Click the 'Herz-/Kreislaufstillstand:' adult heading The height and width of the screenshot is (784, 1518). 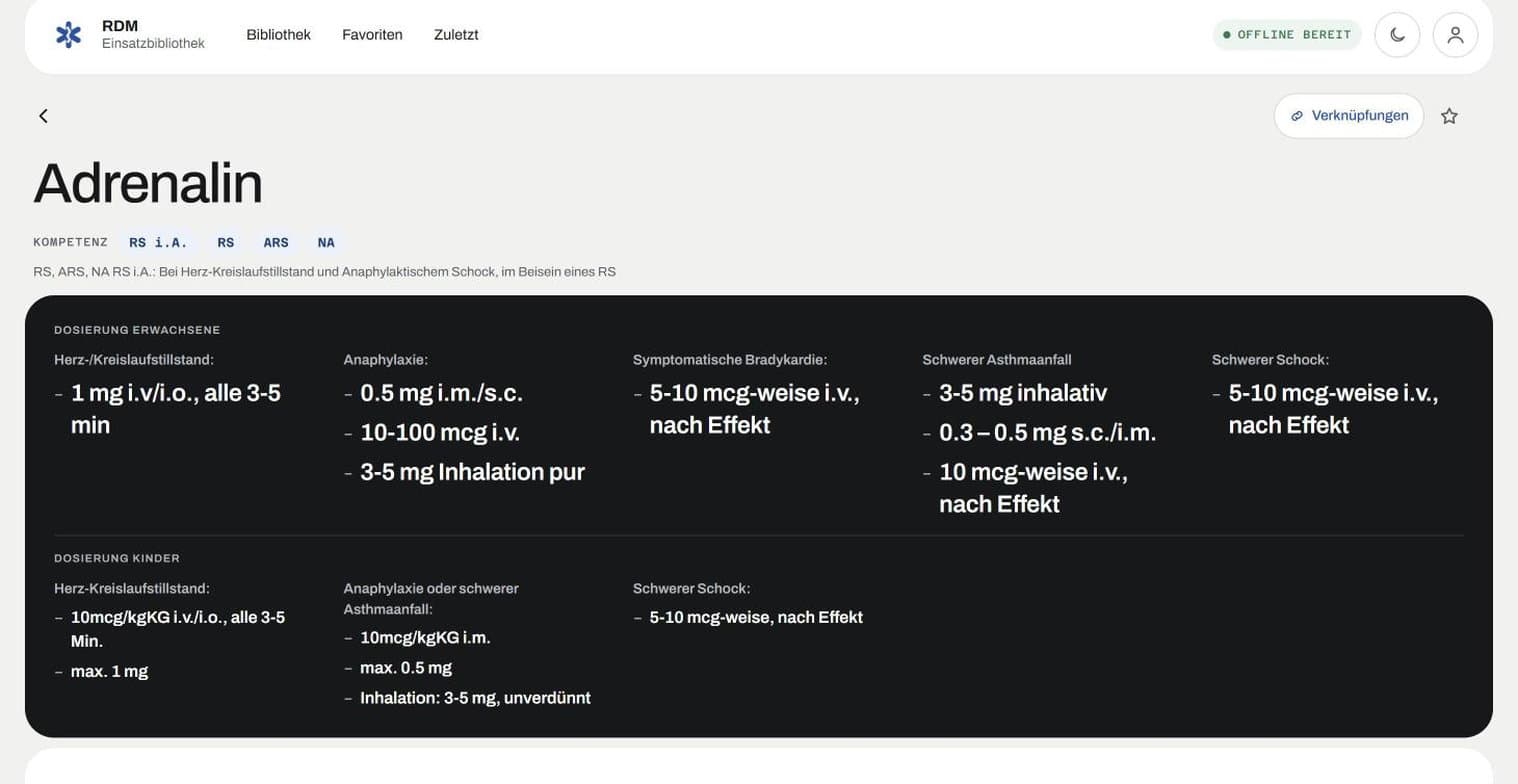(x=134, y=360)
